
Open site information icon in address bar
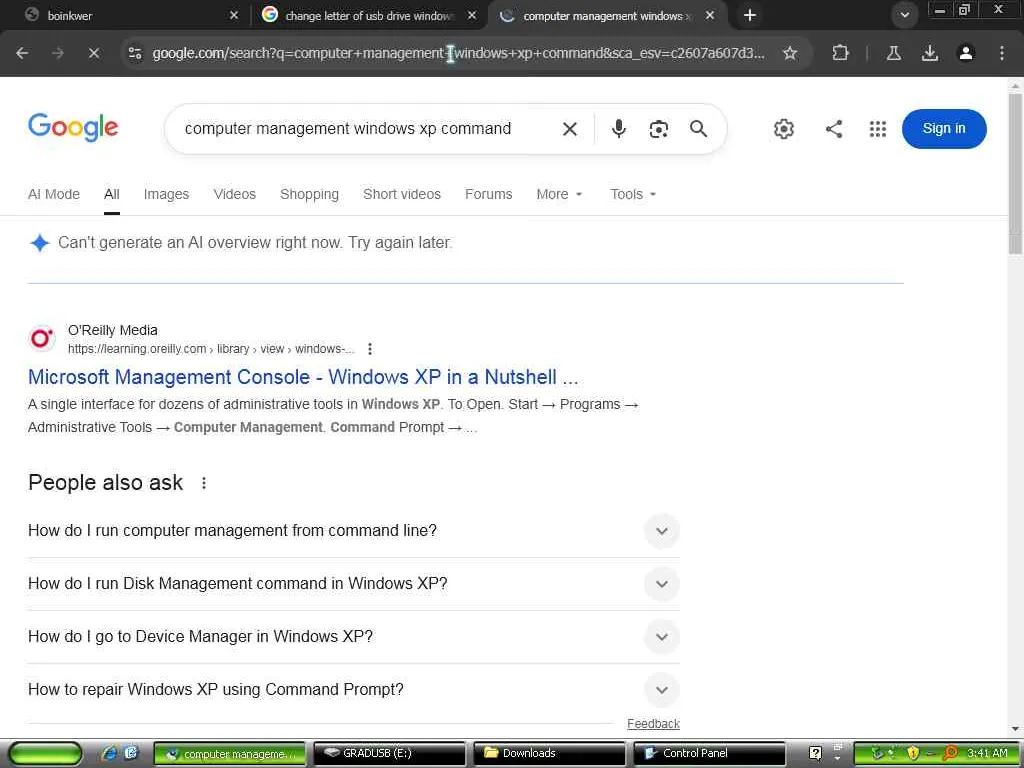(135, 53)
